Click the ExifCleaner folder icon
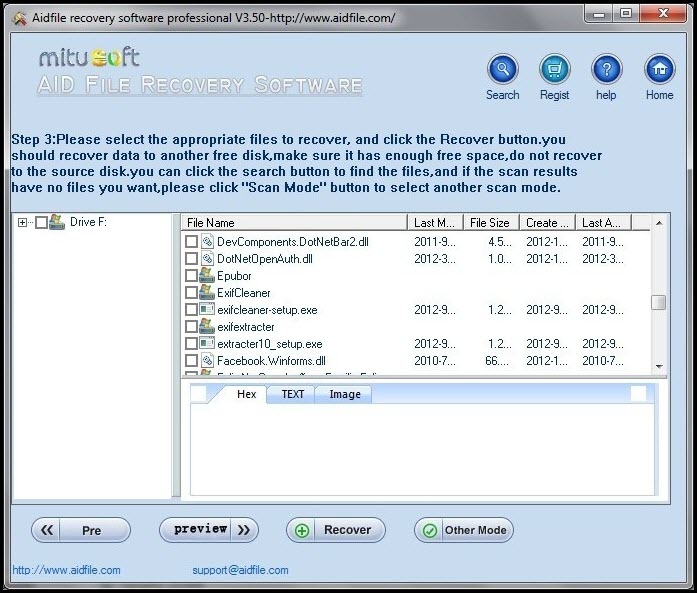Screen dimensions: 697x593 207,292
